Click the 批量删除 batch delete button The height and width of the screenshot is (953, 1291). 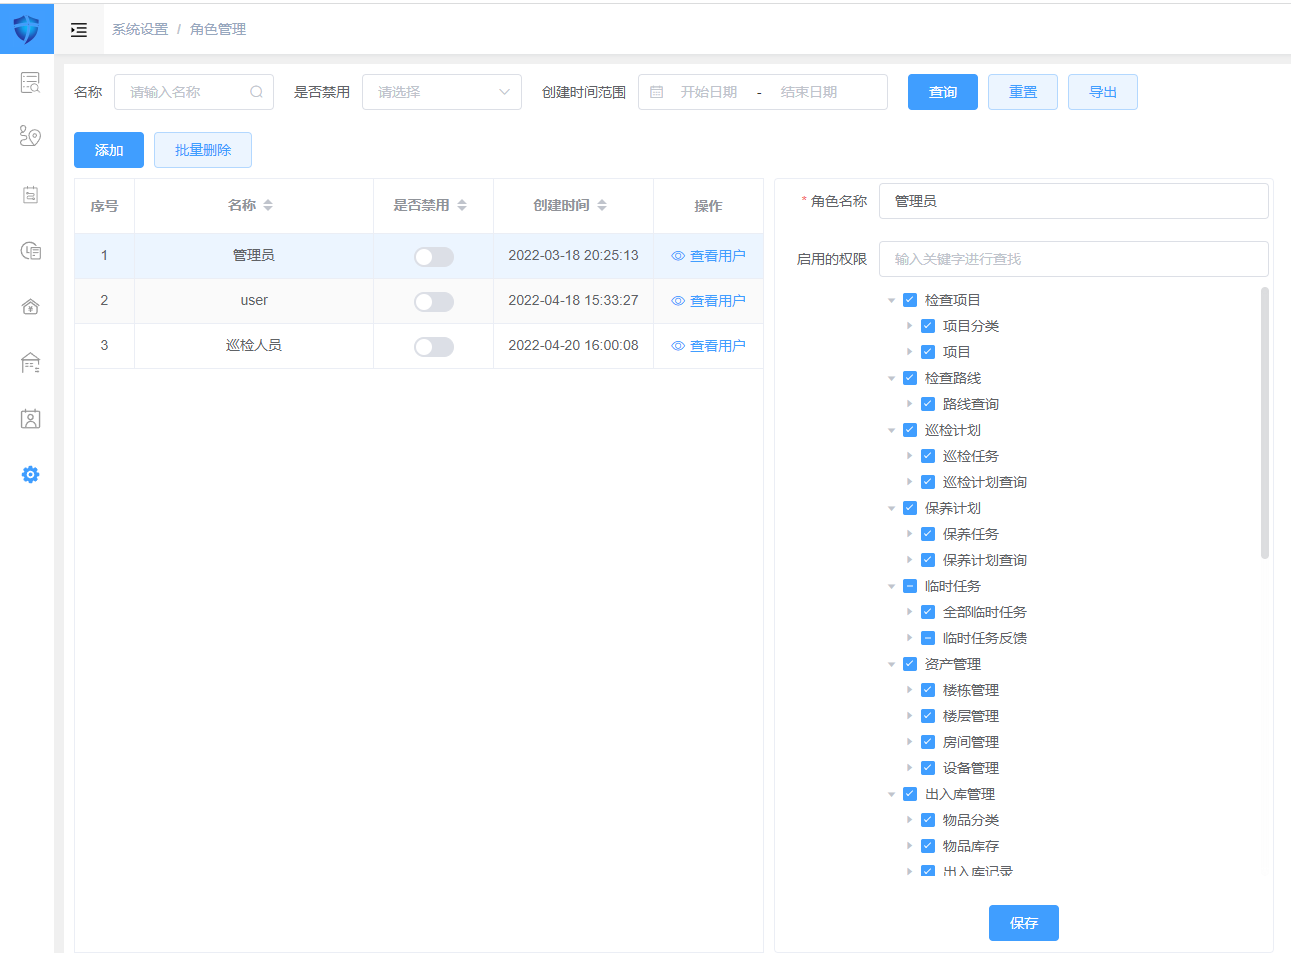203,150
